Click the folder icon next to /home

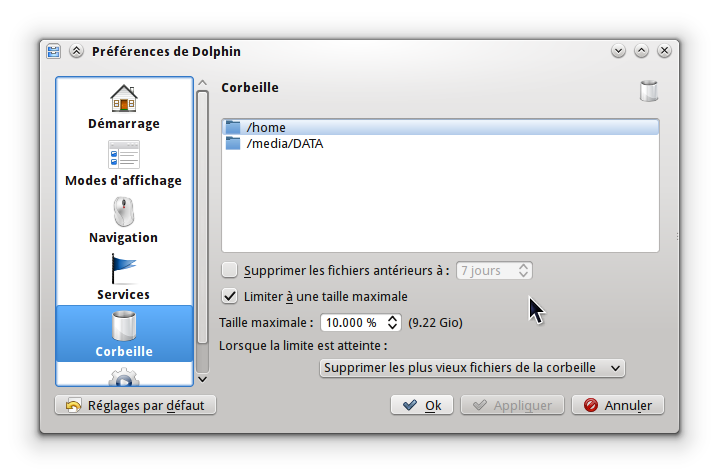233,127
